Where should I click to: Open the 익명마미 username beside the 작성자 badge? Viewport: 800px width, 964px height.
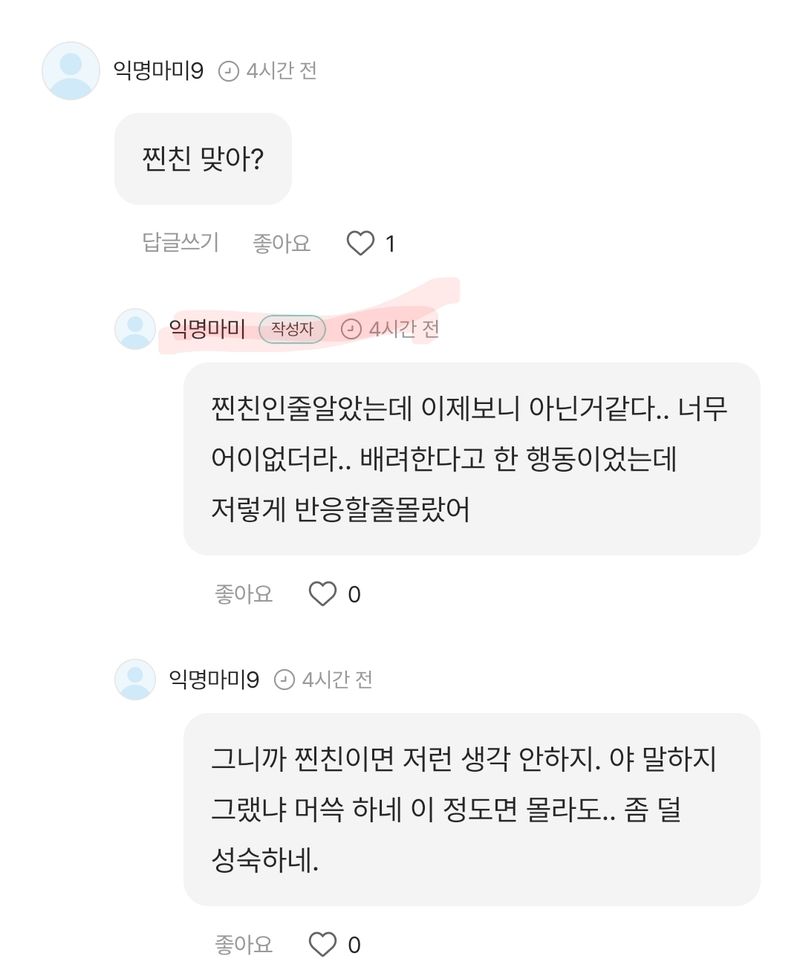(208, 329)
